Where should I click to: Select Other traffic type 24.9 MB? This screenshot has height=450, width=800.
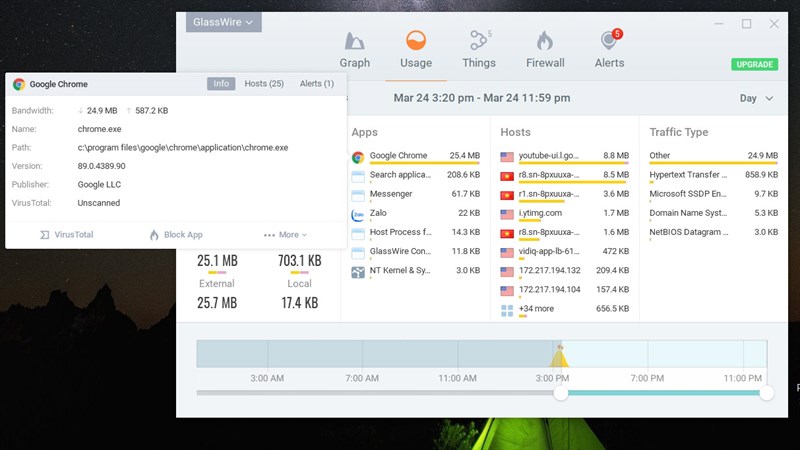pos(713,157)
